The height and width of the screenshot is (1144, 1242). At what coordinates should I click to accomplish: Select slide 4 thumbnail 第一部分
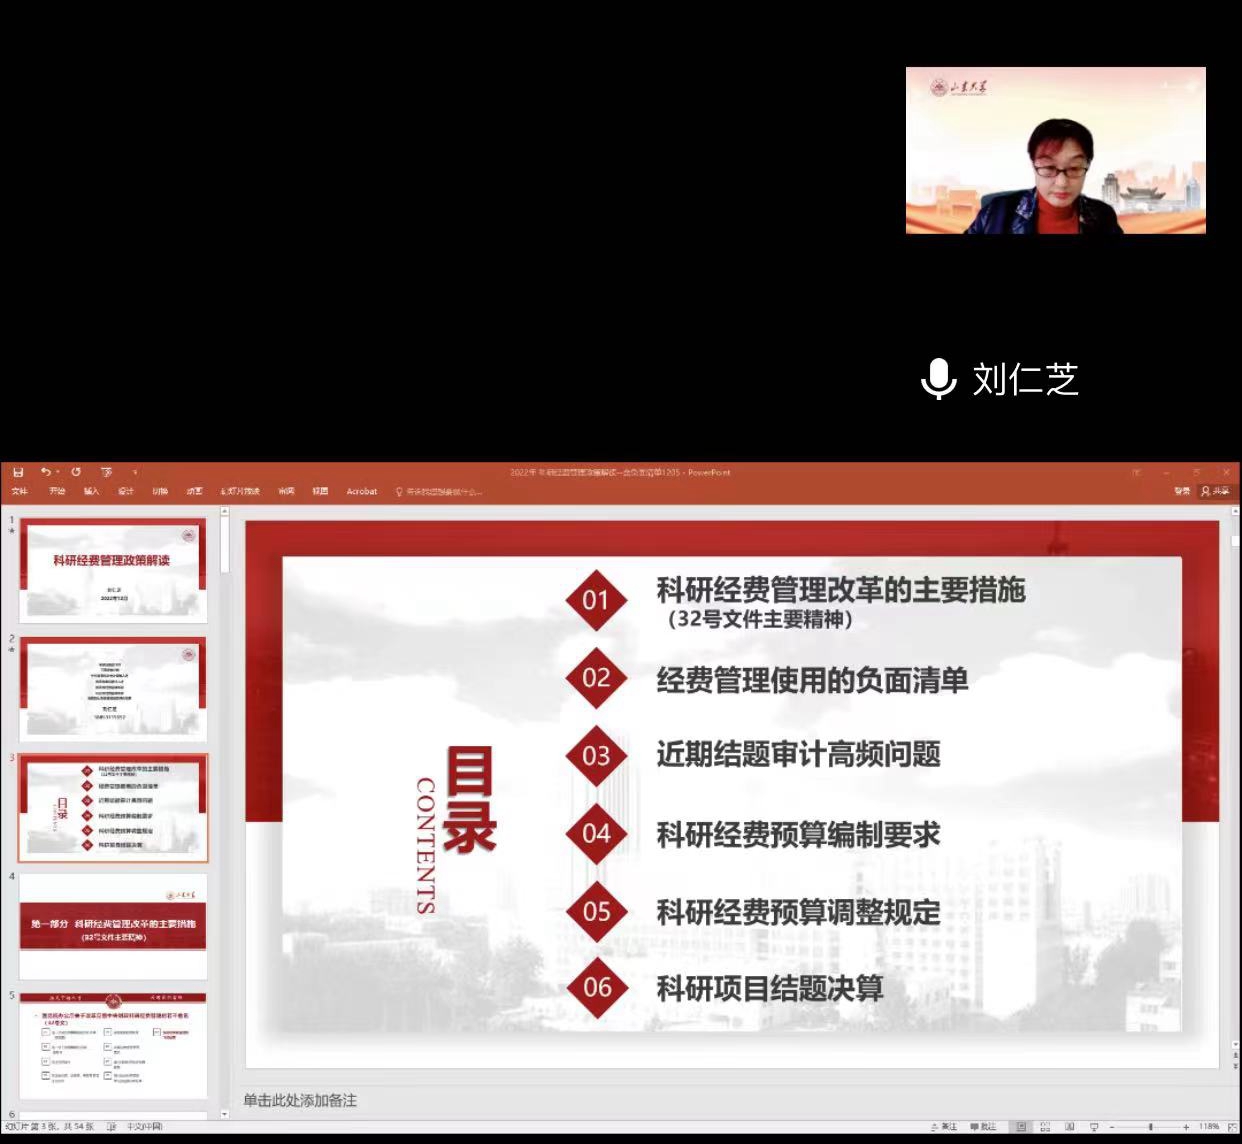click(113, 927)
